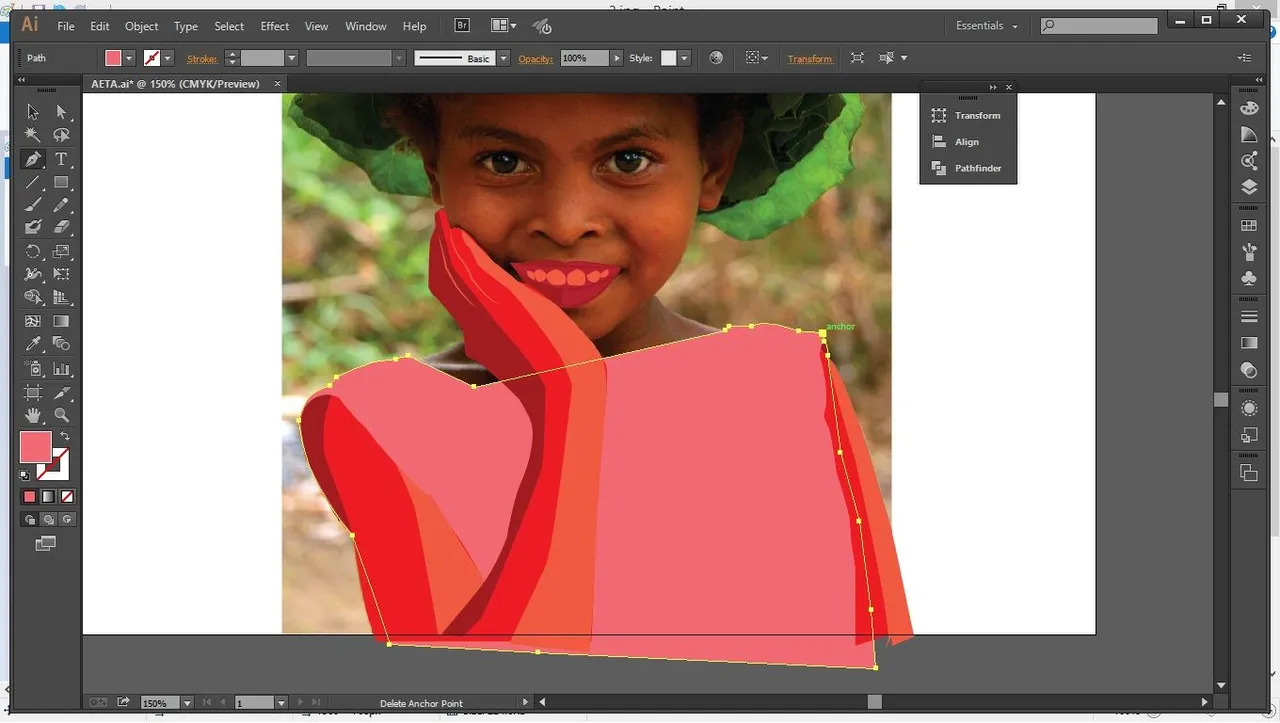Select the Perspective Grid tool
The width and height of the screenshot is (1280, 723).
pos(61,298)
